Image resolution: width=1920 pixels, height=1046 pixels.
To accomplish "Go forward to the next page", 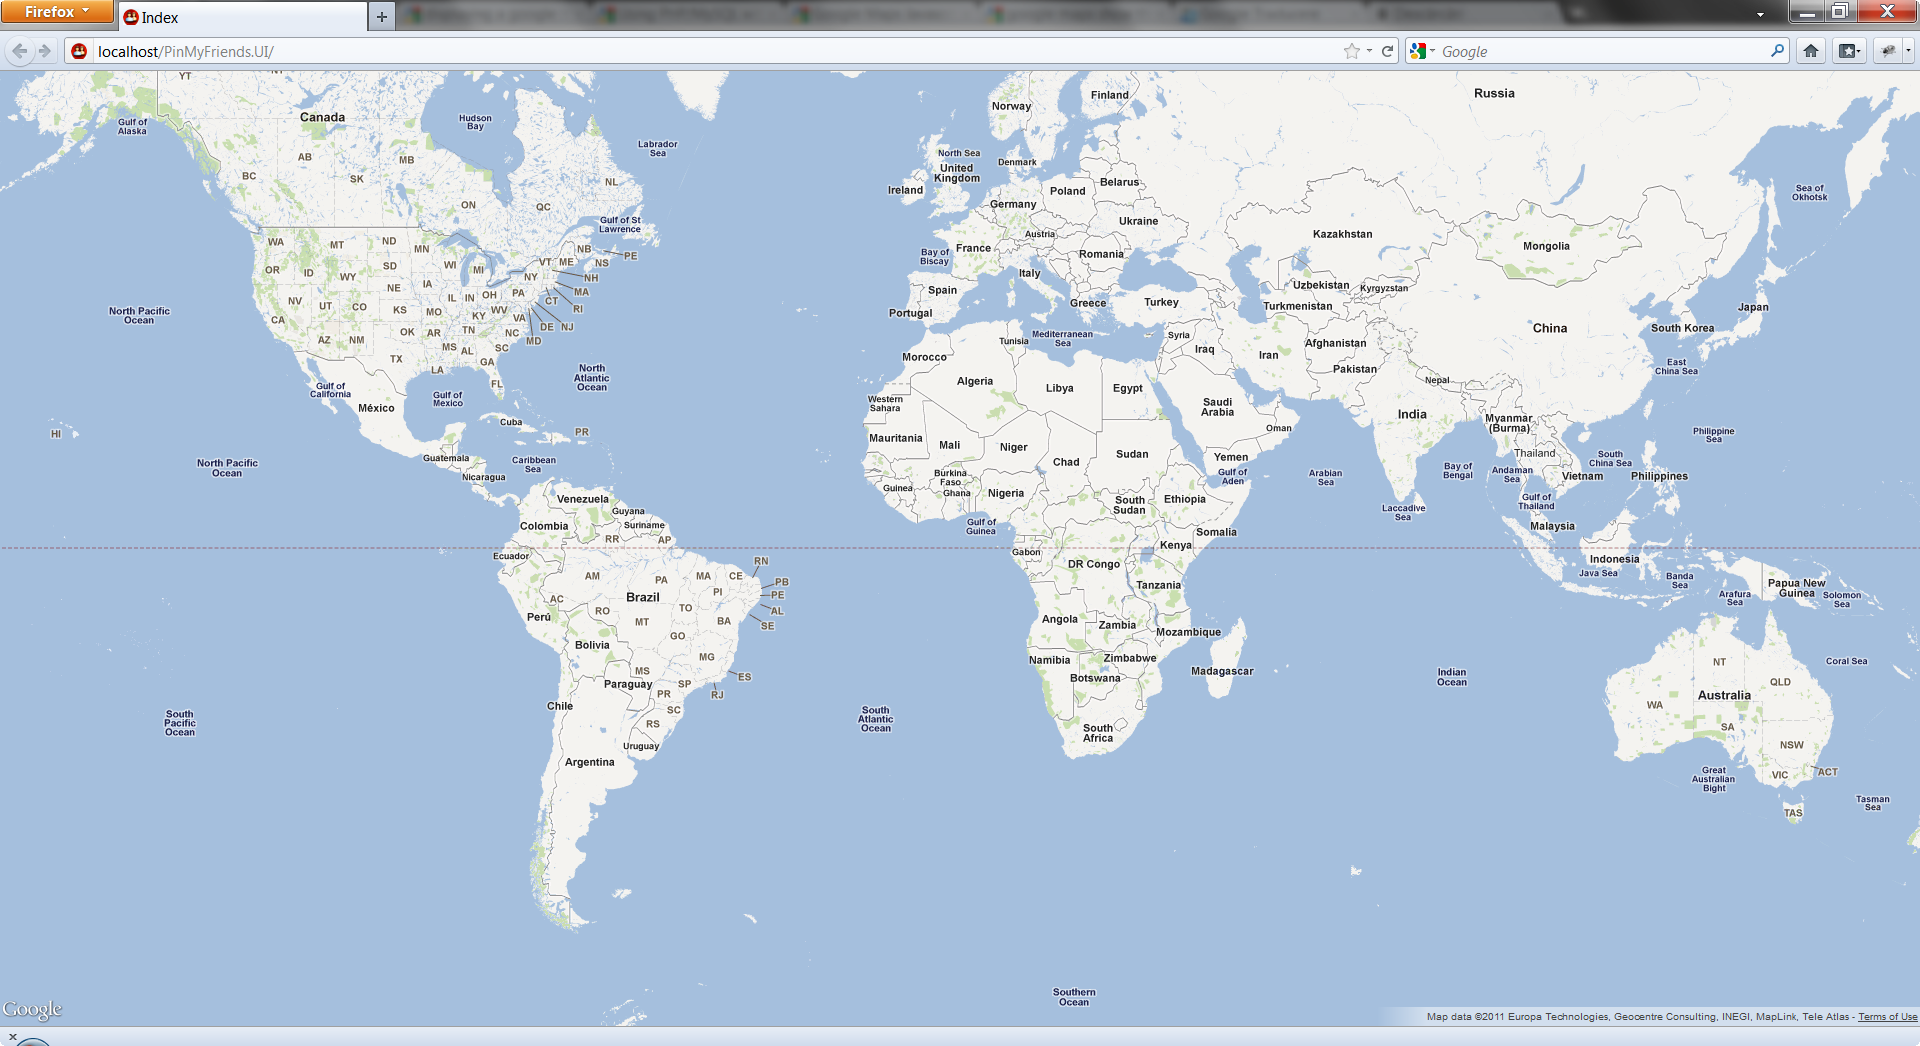I will tap(44, 51).
